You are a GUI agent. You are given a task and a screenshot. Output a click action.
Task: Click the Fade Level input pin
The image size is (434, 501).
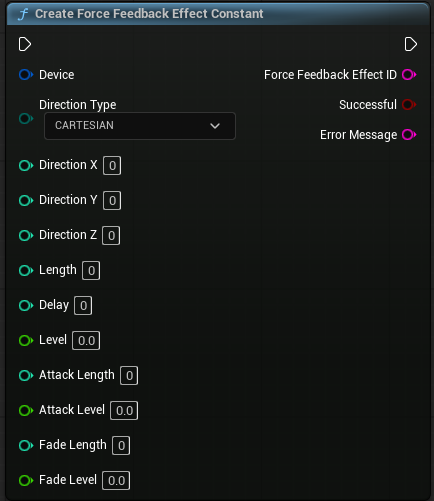26,480
